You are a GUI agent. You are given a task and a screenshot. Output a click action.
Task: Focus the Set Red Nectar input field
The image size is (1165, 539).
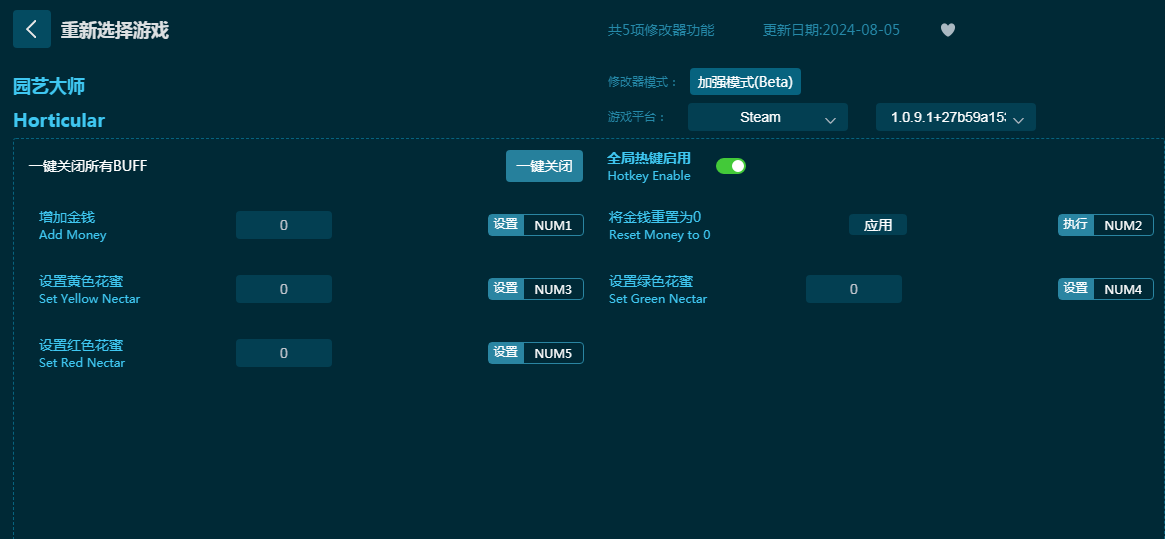tap(283, 353)
